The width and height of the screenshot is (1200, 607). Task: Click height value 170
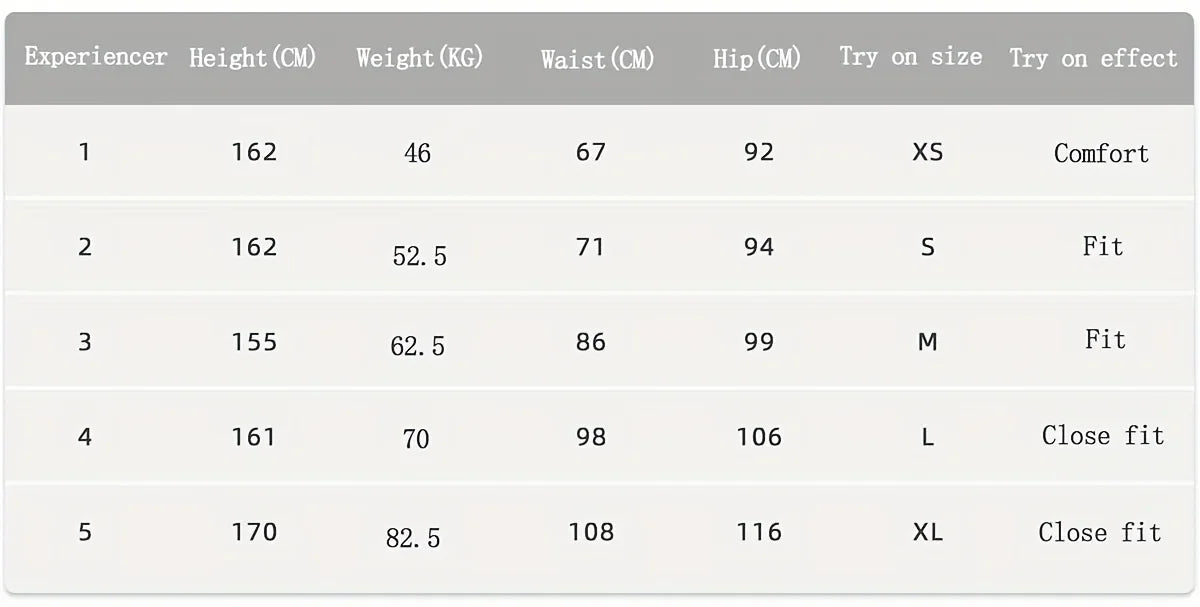tap(254, 532)
